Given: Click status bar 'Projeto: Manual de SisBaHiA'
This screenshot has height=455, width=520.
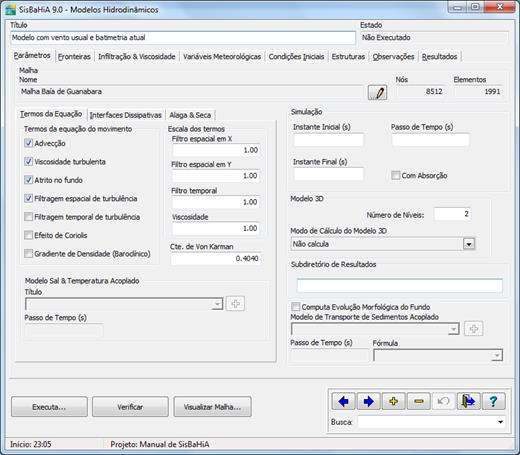Looking at the screenshot, I should pos(160,444).
